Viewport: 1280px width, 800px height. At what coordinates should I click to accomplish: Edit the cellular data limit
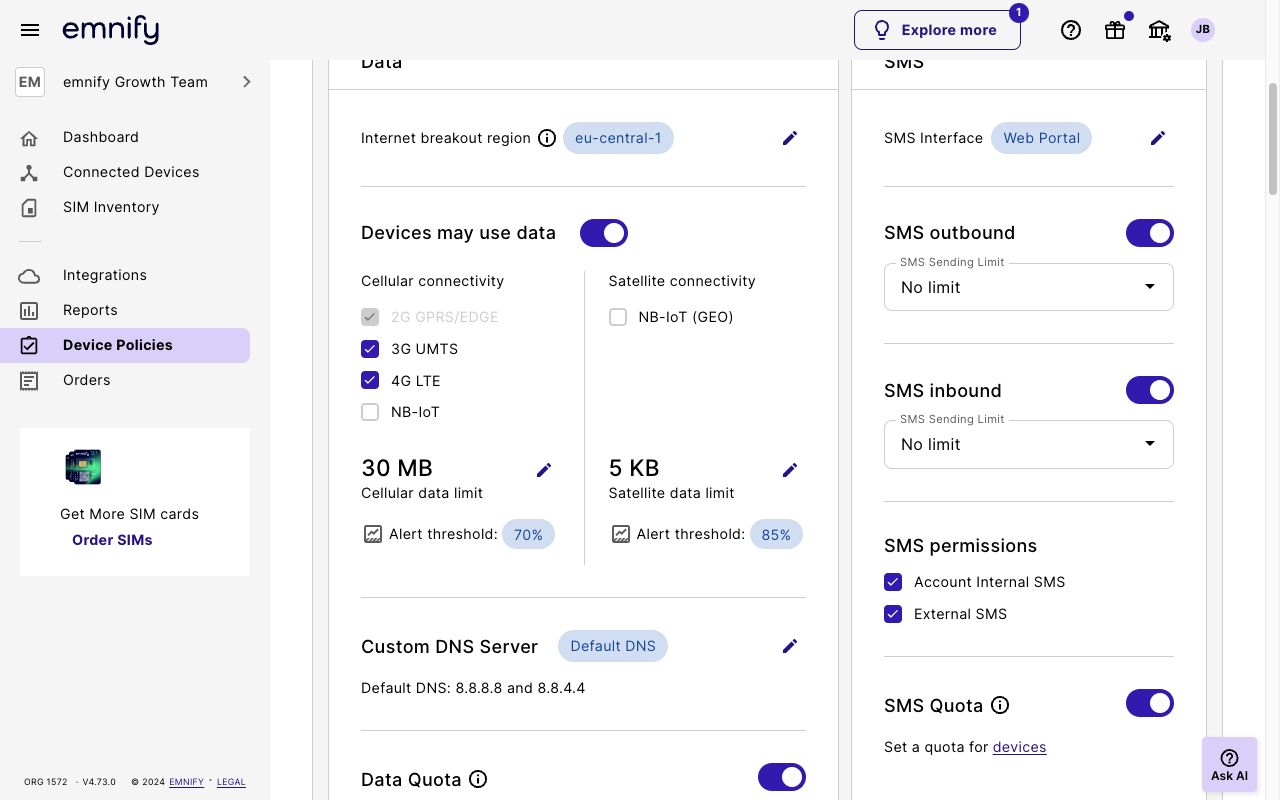click(x=544, y=470)
